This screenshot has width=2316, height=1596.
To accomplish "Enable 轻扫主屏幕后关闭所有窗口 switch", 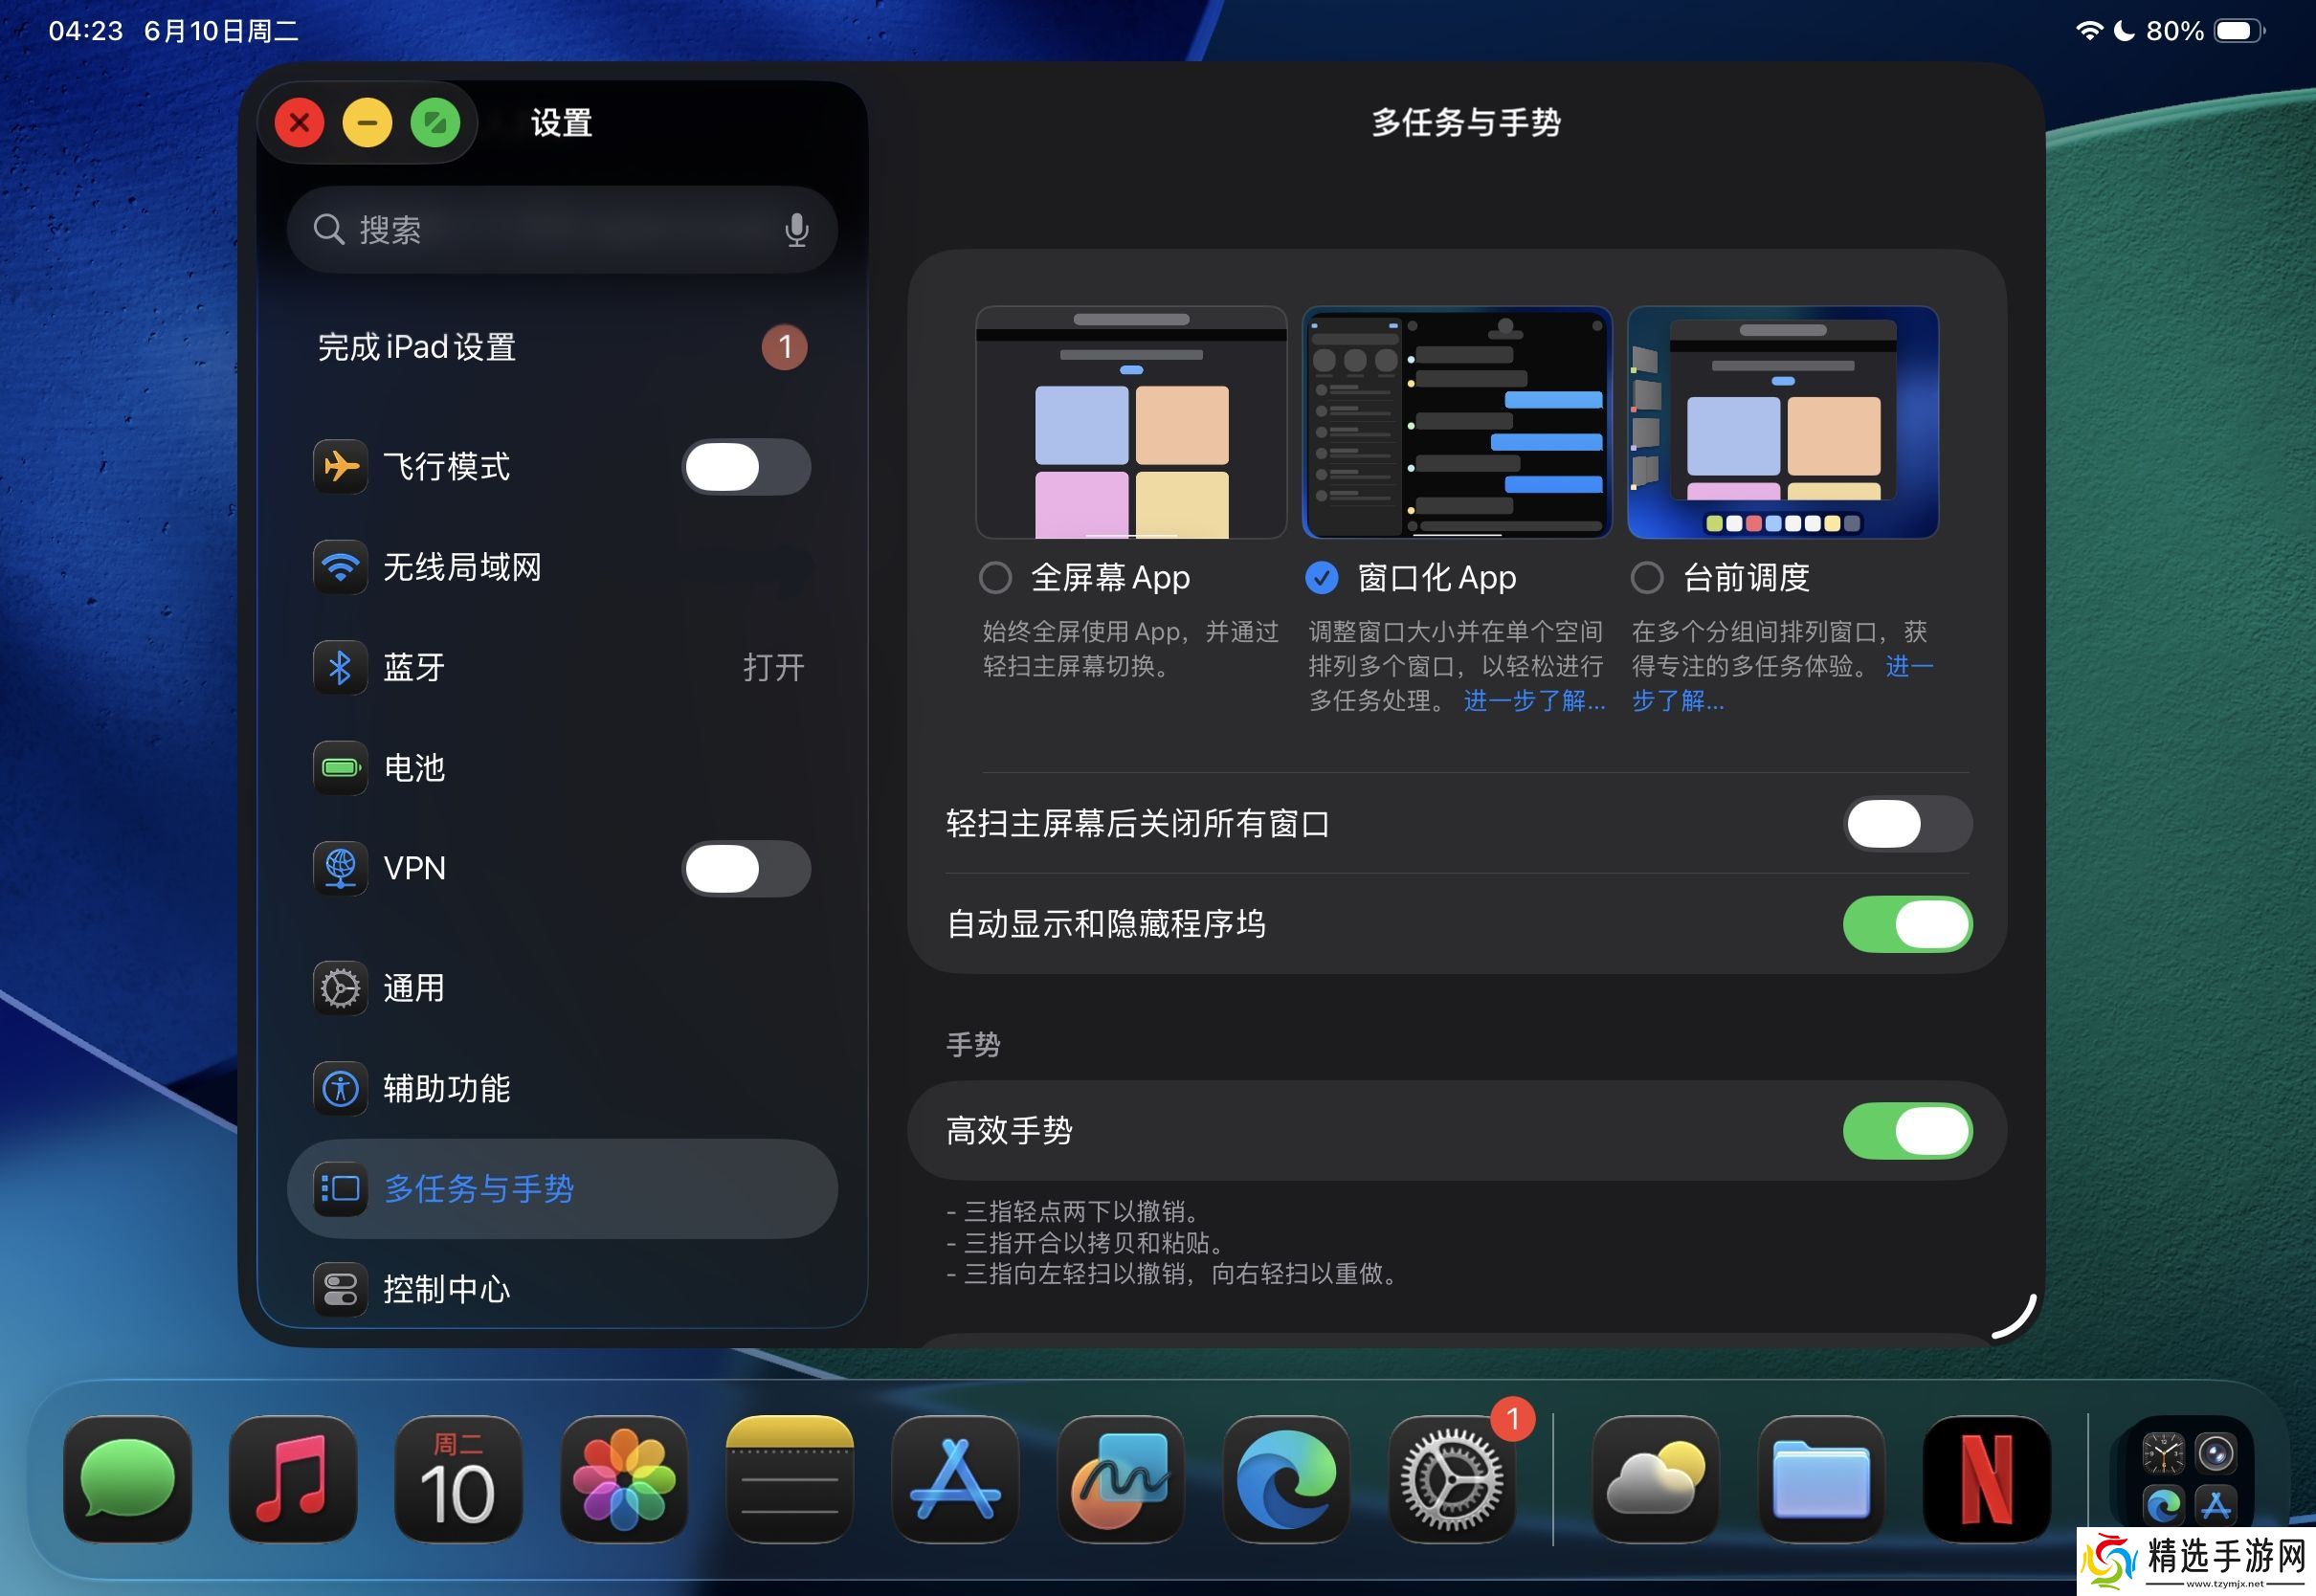I will point(1907,824).
